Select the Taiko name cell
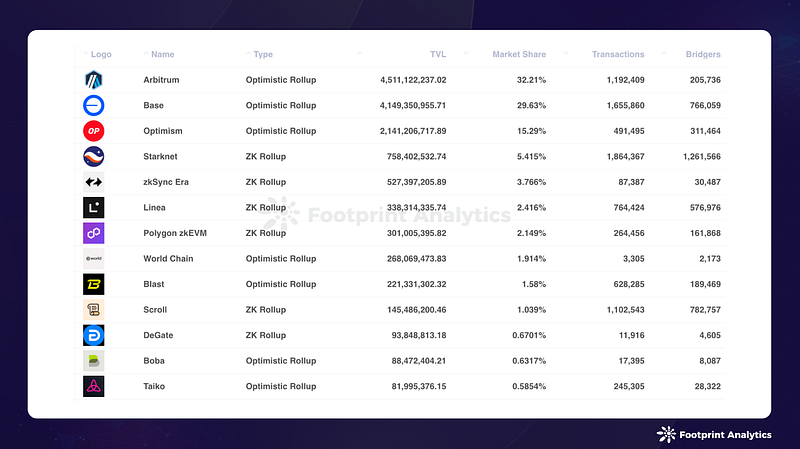This screenshot has height=449, width=800. pyautogui.click(x=154, y=386)
